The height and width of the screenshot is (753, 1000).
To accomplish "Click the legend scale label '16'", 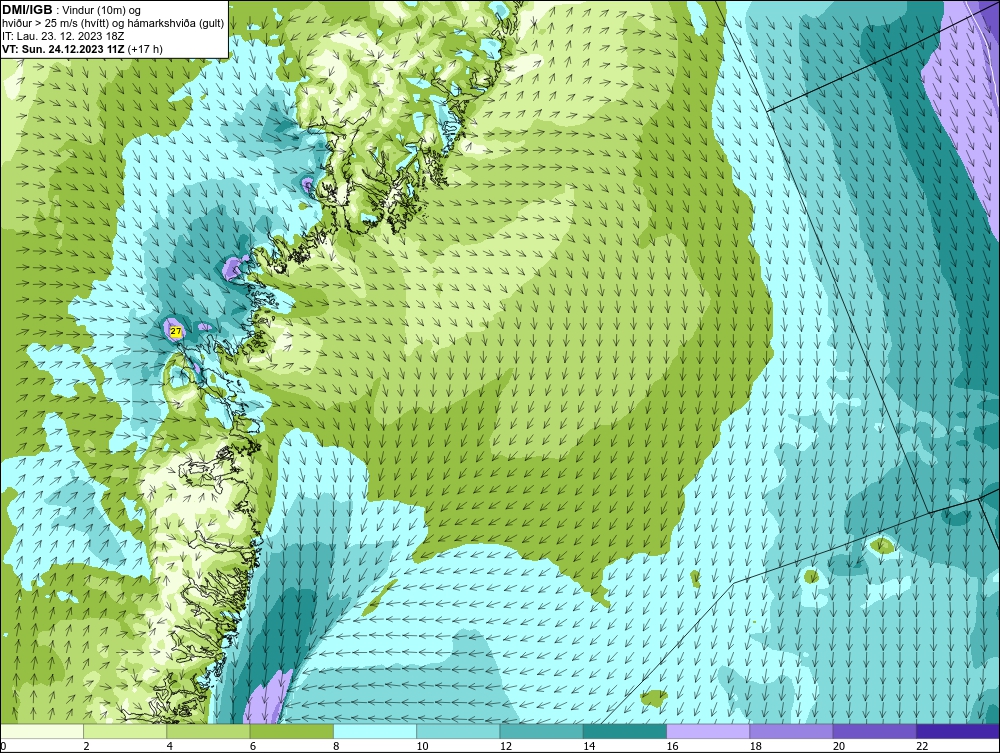I will (672, 747).
